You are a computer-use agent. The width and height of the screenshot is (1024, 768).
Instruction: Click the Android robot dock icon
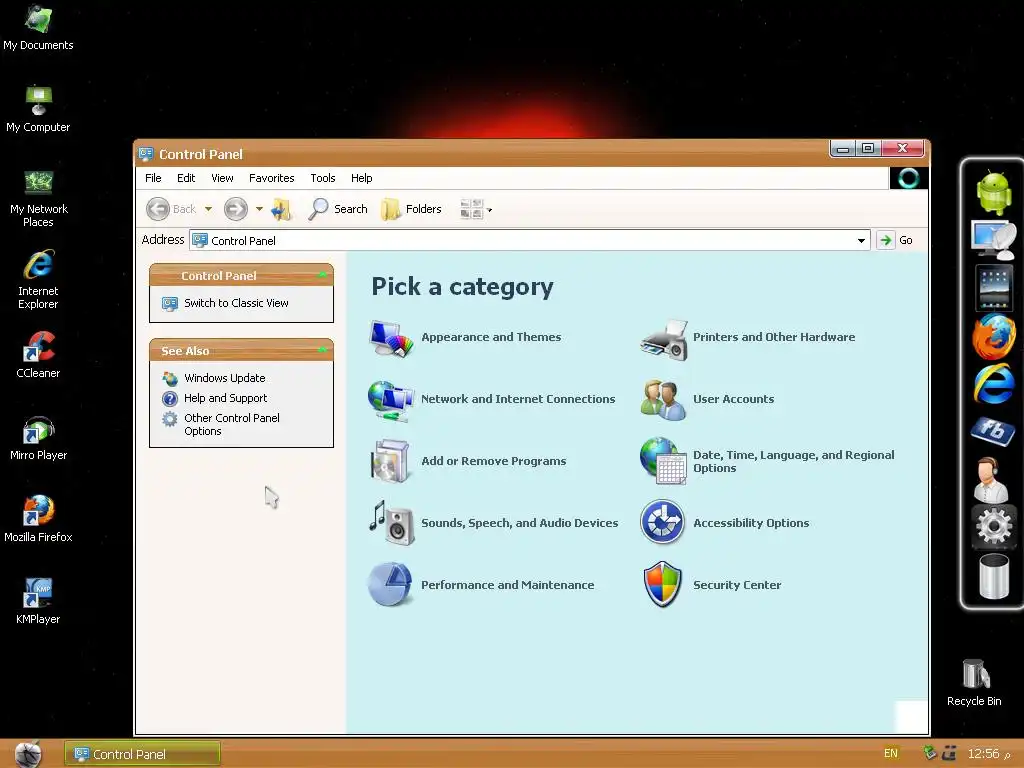(993, 192)
